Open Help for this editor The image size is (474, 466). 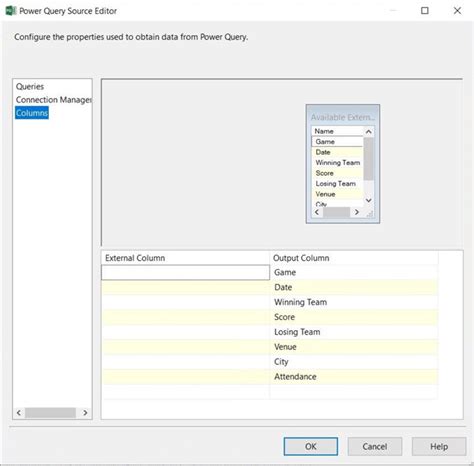(x=439, y=446)
